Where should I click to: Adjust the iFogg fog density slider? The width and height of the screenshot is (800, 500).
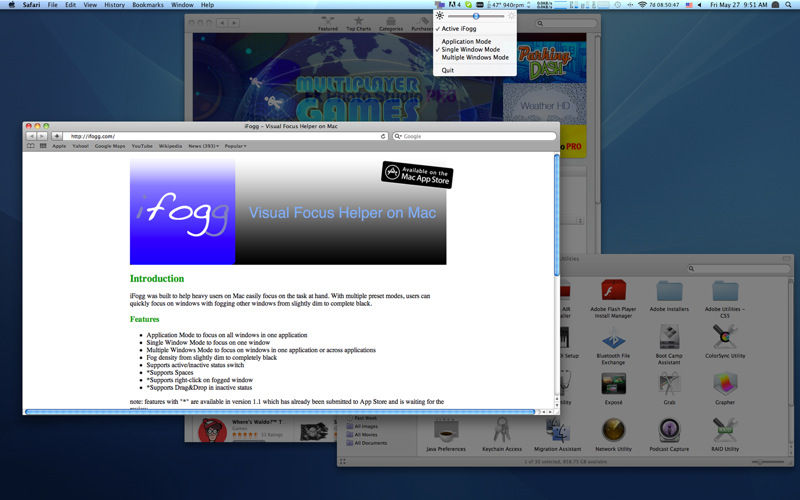476,16
